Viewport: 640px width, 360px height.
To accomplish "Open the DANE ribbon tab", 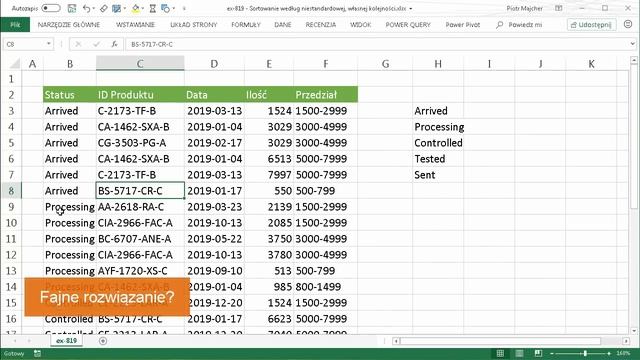I will [283, 24].
